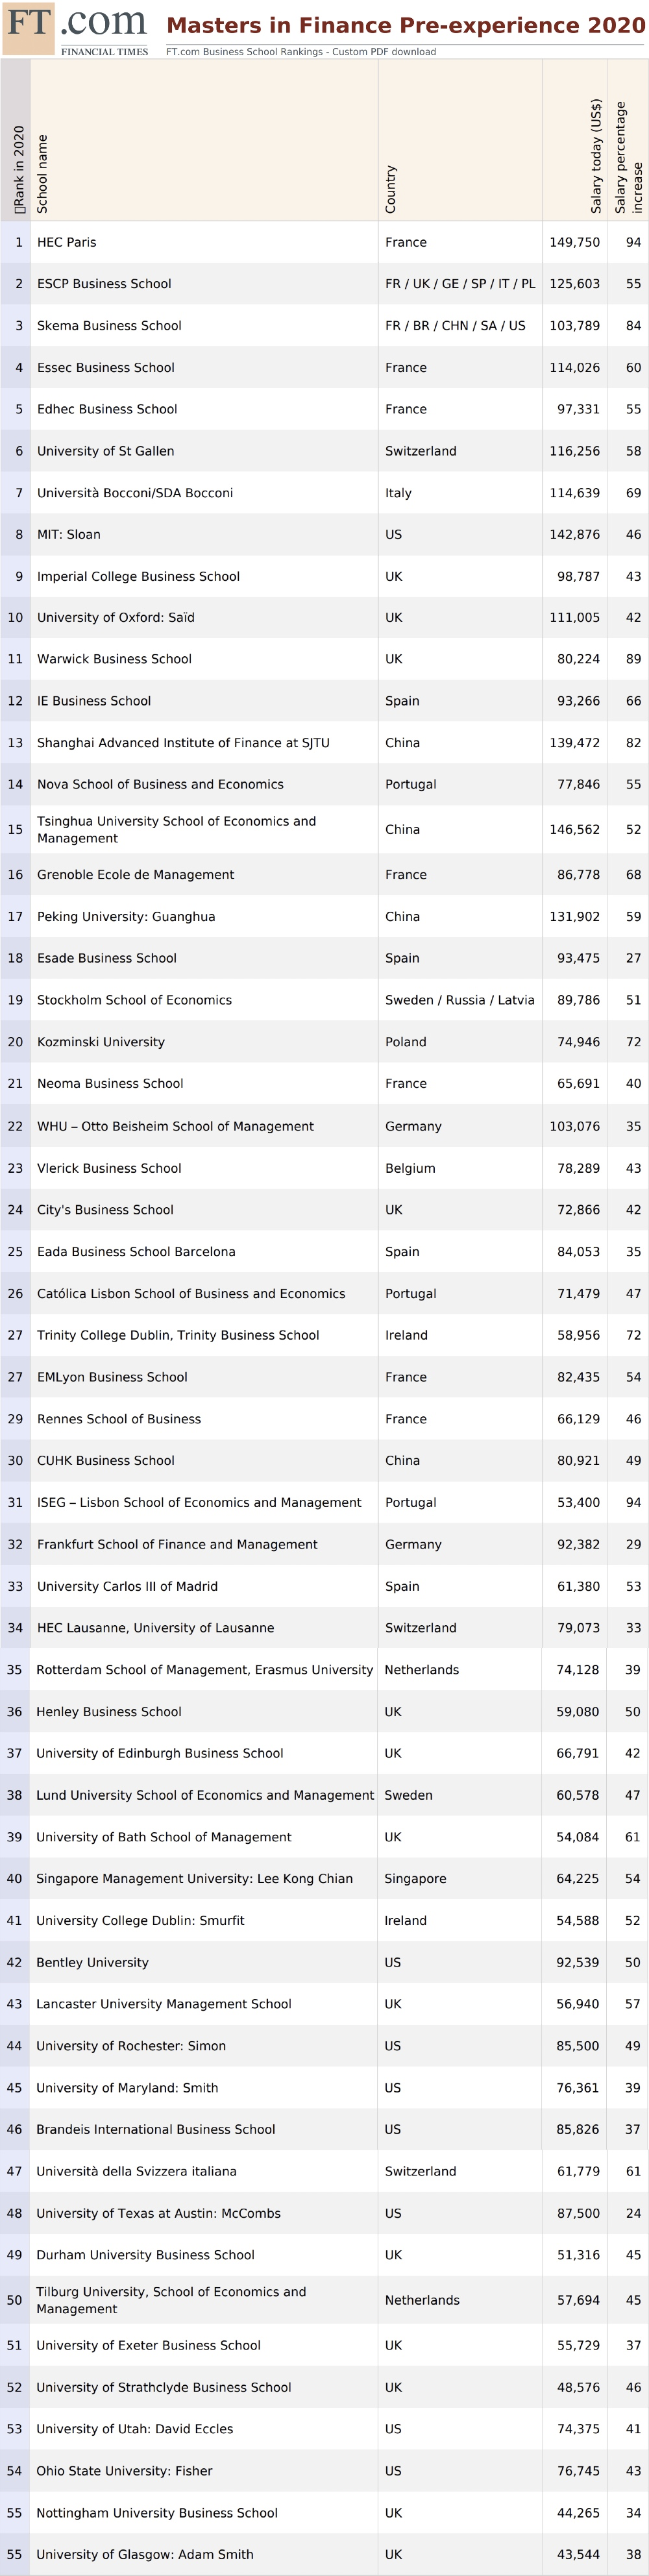Click the Business School Rankings subtitle text
The height and width of the screenshot is (2576, 649).
coord(301,52)
